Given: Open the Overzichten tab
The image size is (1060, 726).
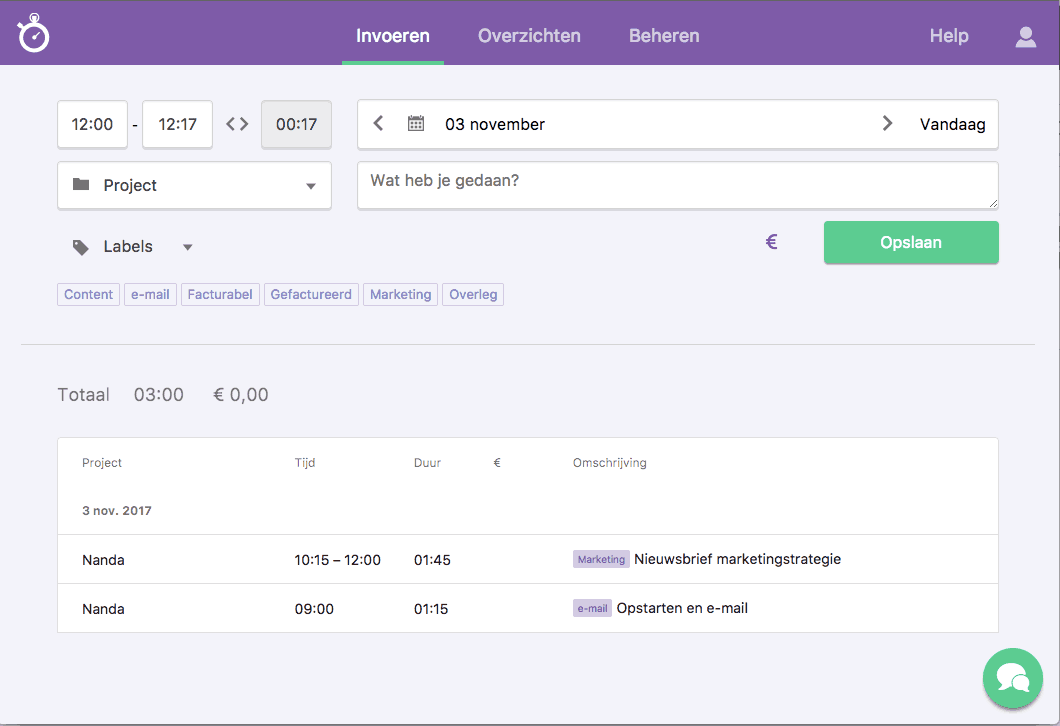Looking at the screenshot, I should 529,36.
